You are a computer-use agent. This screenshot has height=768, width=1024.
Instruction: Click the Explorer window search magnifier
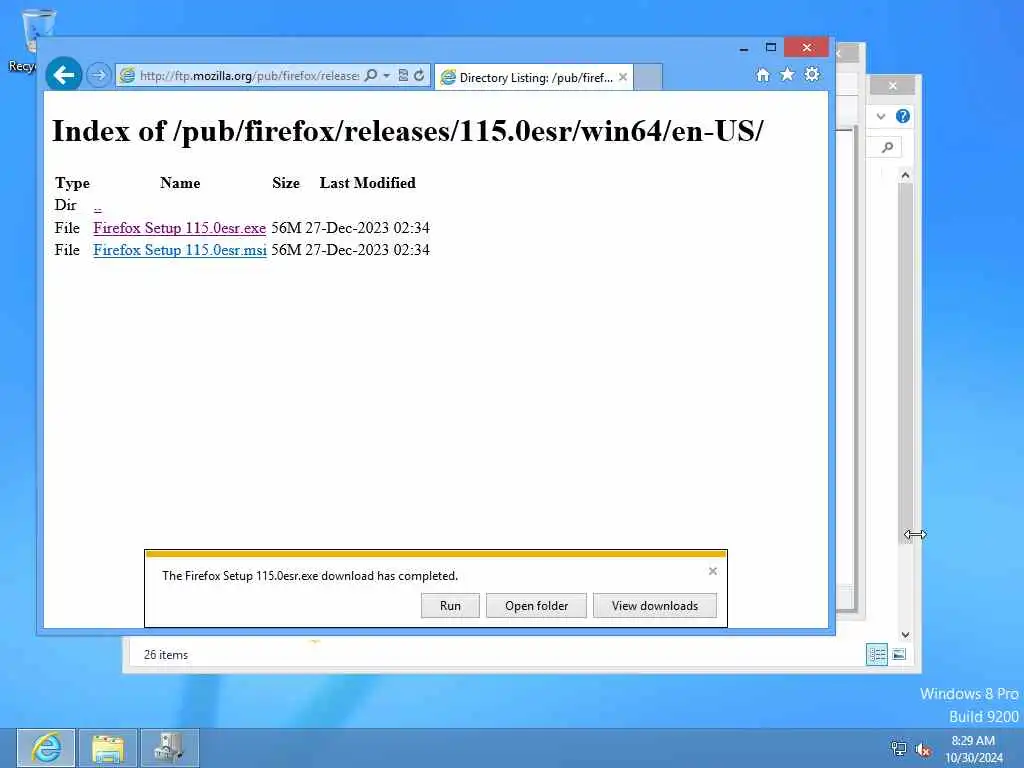coord(887,147)
